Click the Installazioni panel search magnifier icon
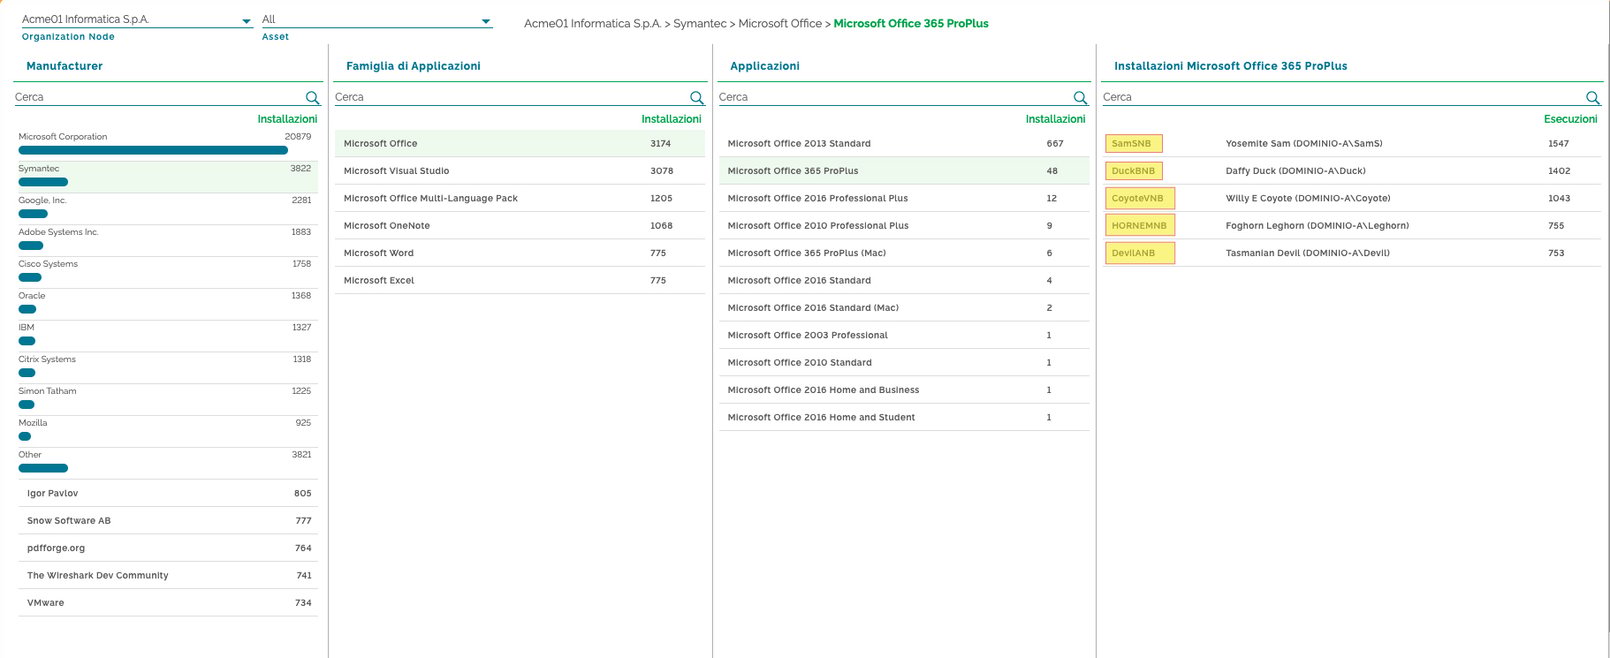The width and height of the screenshot is (1610, 658). click(1593, 98)
